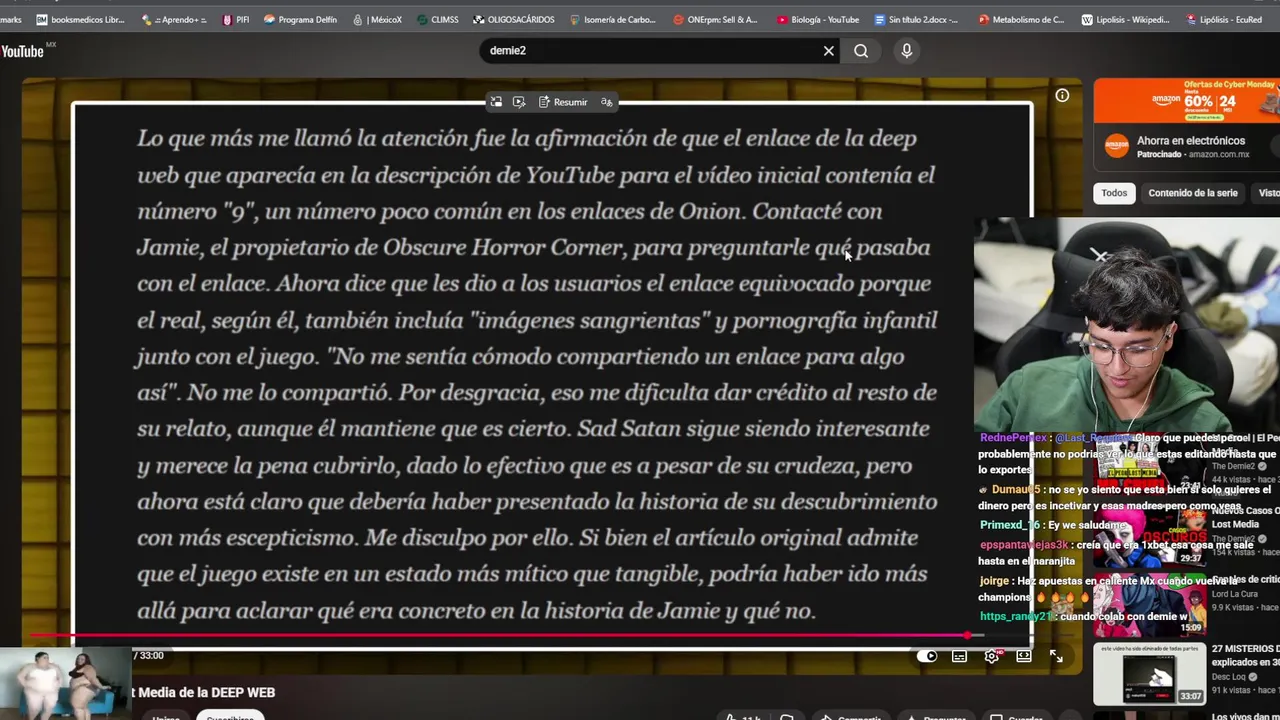Select the Todos filter chip

[x=1114, y=193]
